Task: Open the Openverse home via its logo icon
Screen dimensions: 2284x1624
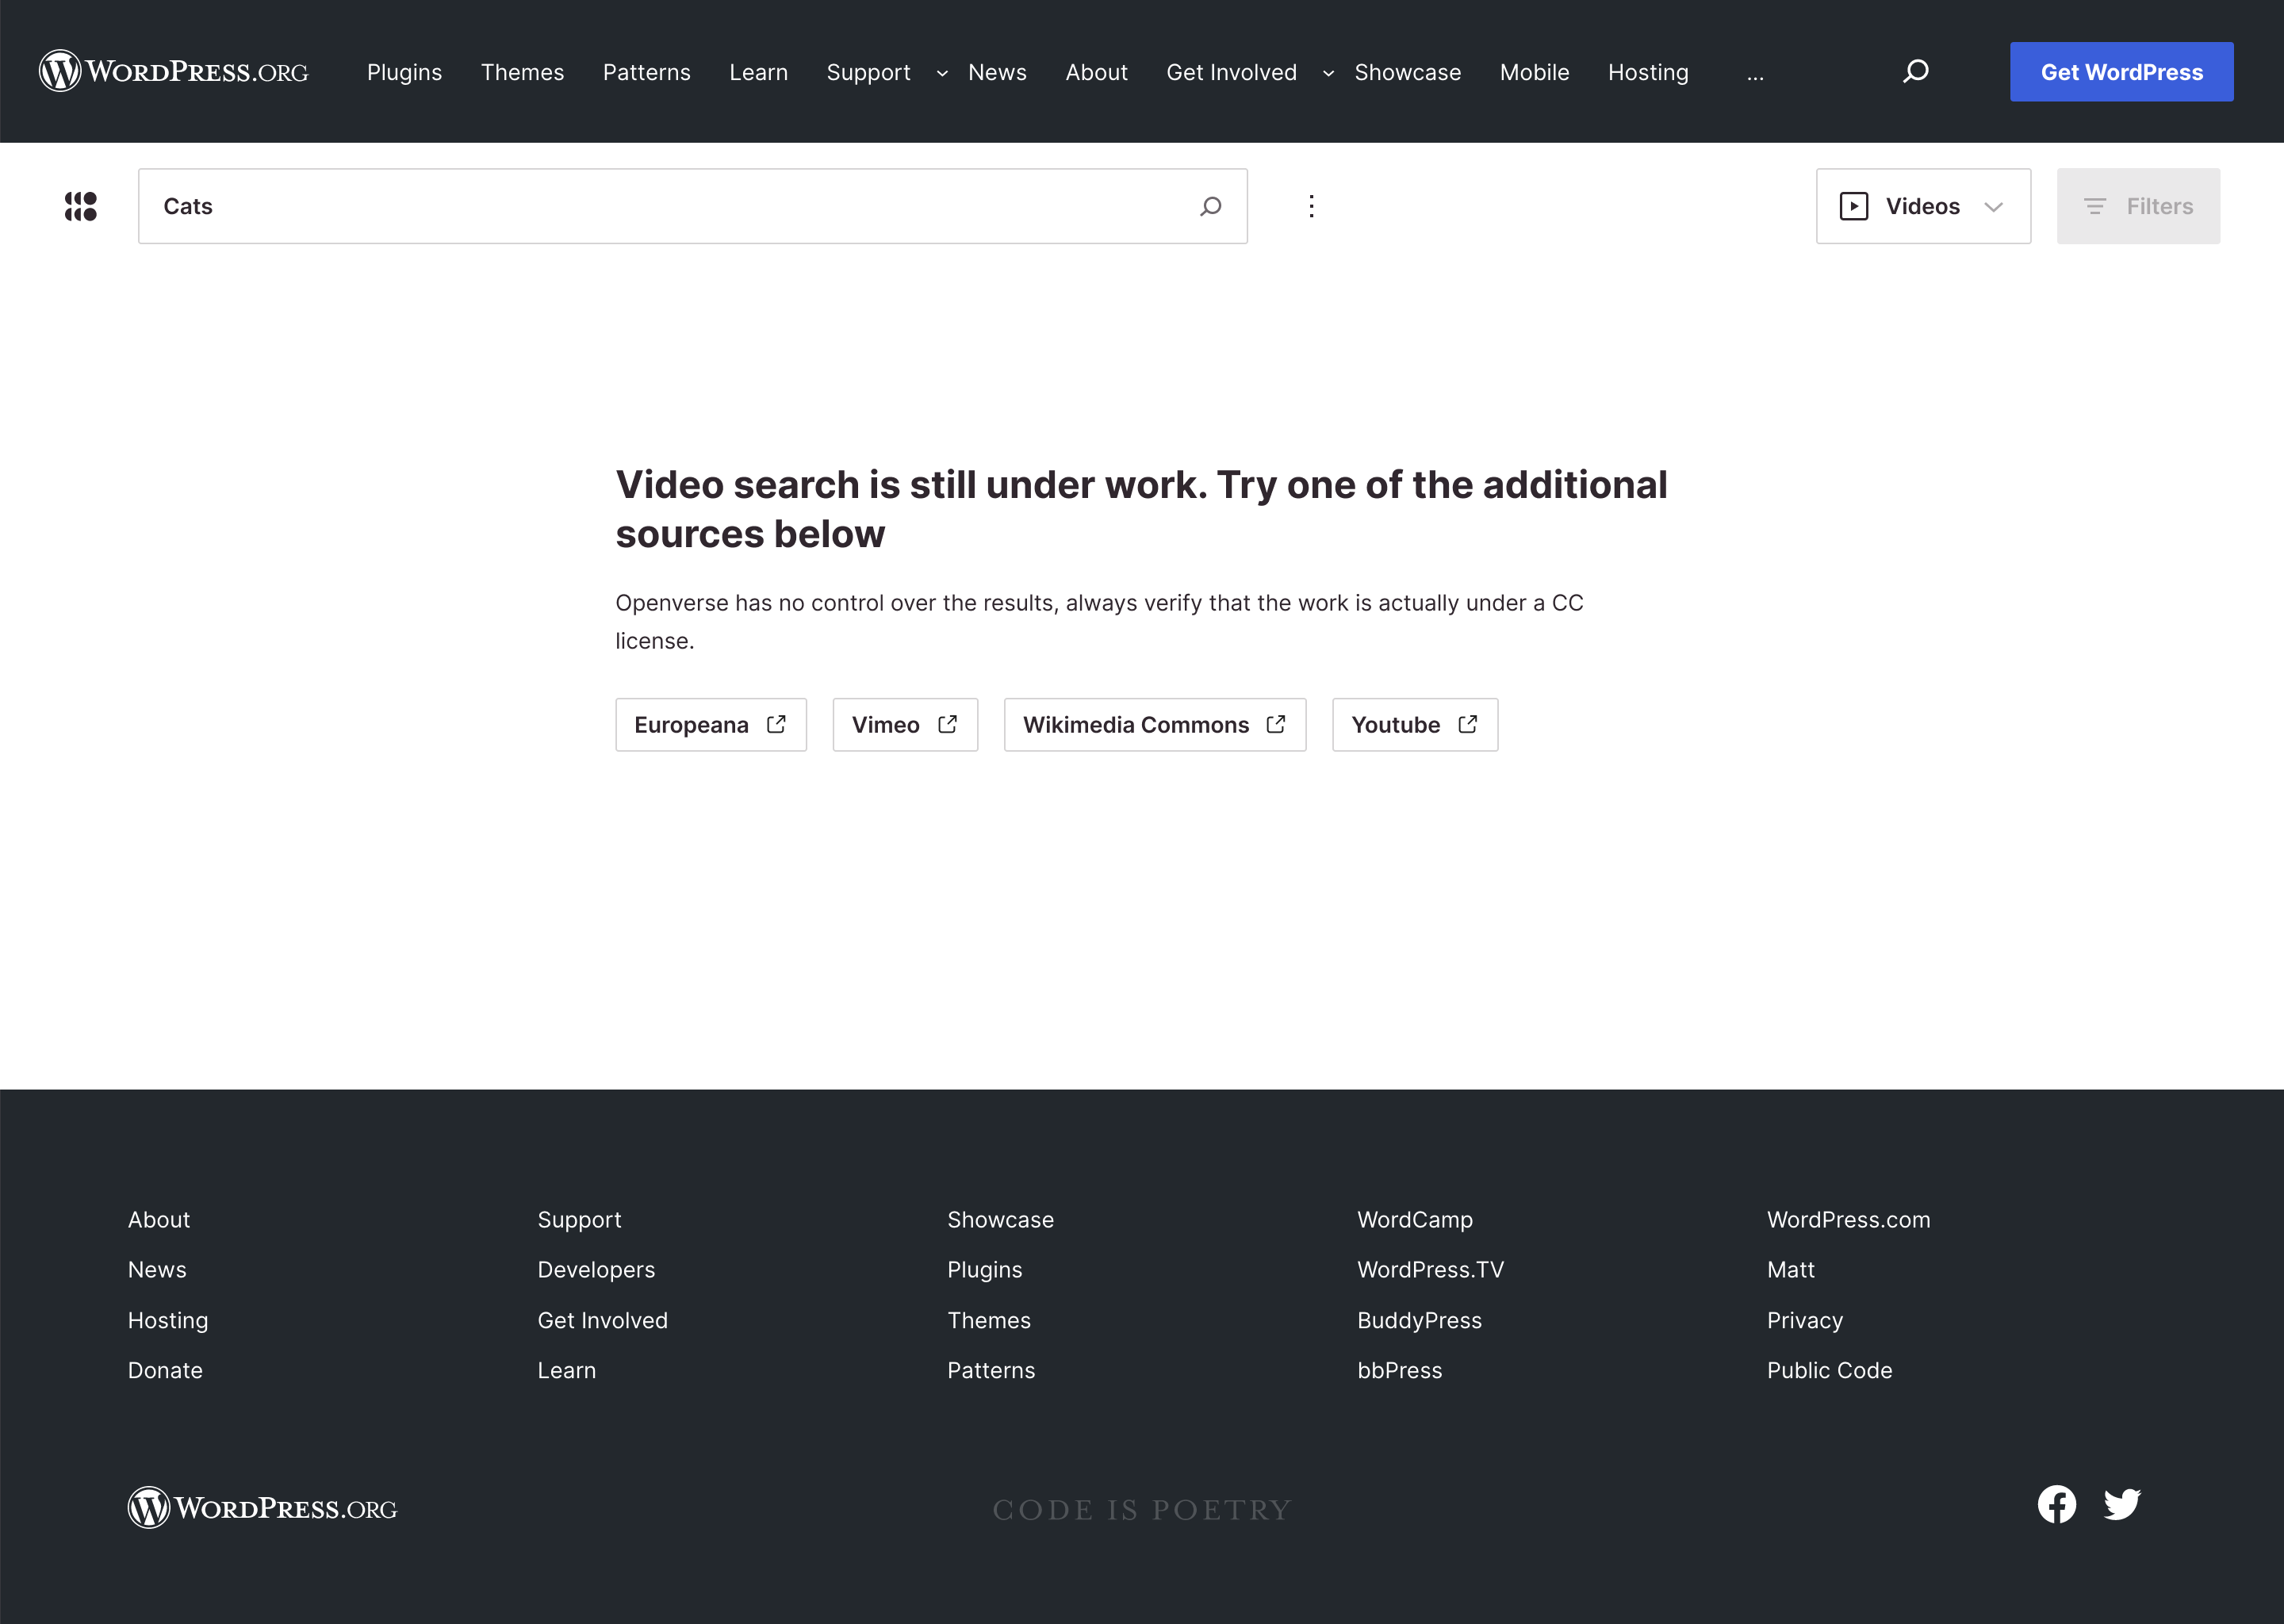Action: [80, 206]
